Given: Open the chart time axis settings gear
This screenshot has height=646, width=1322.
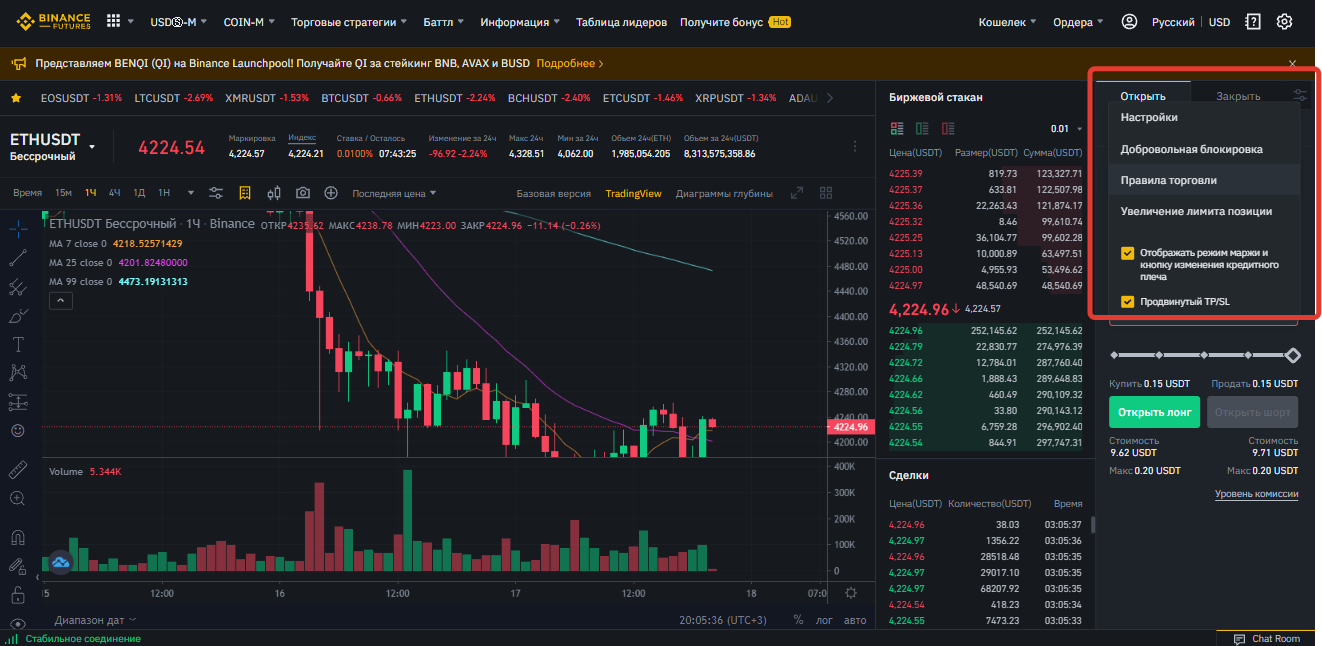Looking at the screenshot, I should point(851,593).
